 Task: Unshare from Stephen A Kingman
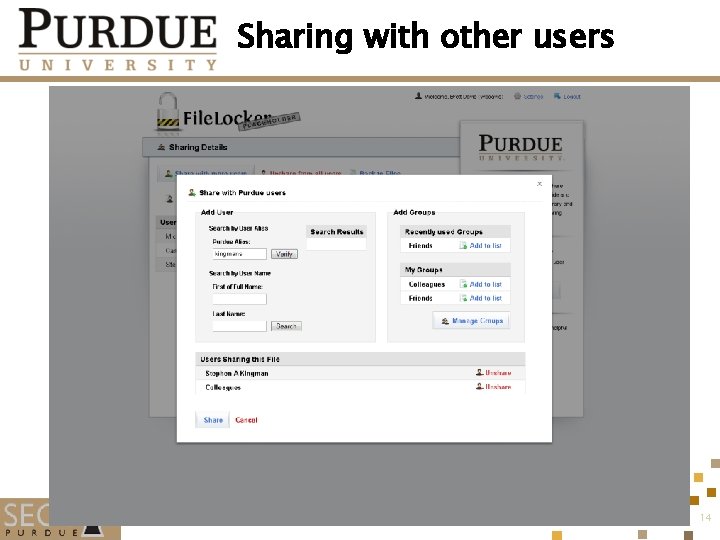pos(498,373)
